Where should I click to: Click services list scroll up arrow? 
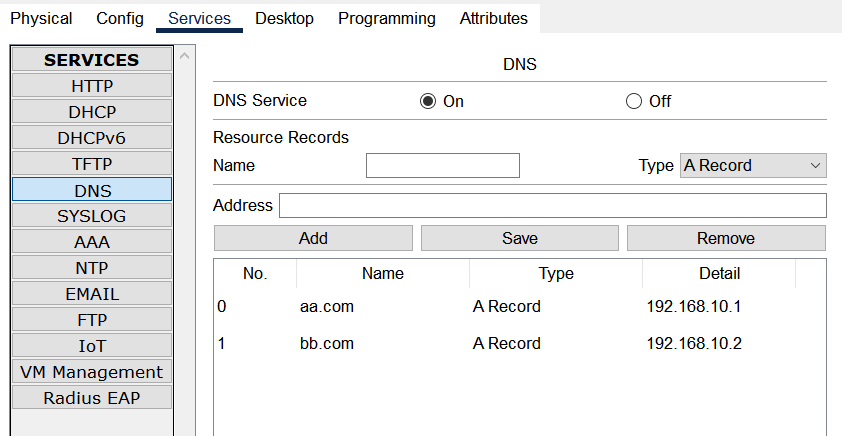click(185, 56)
